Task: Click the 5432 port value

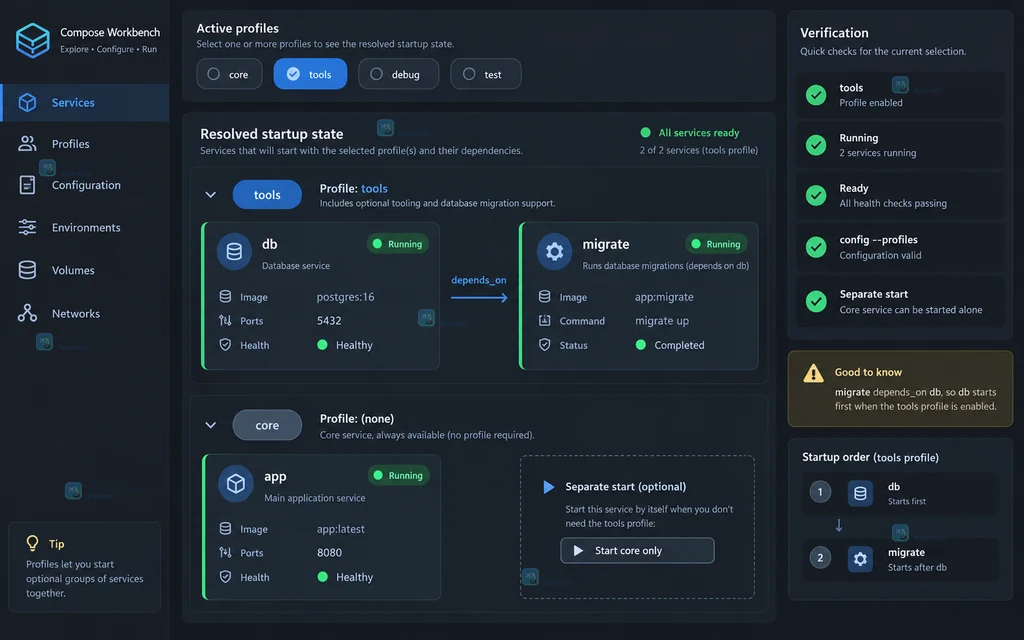Action: [x=329, y=321]
